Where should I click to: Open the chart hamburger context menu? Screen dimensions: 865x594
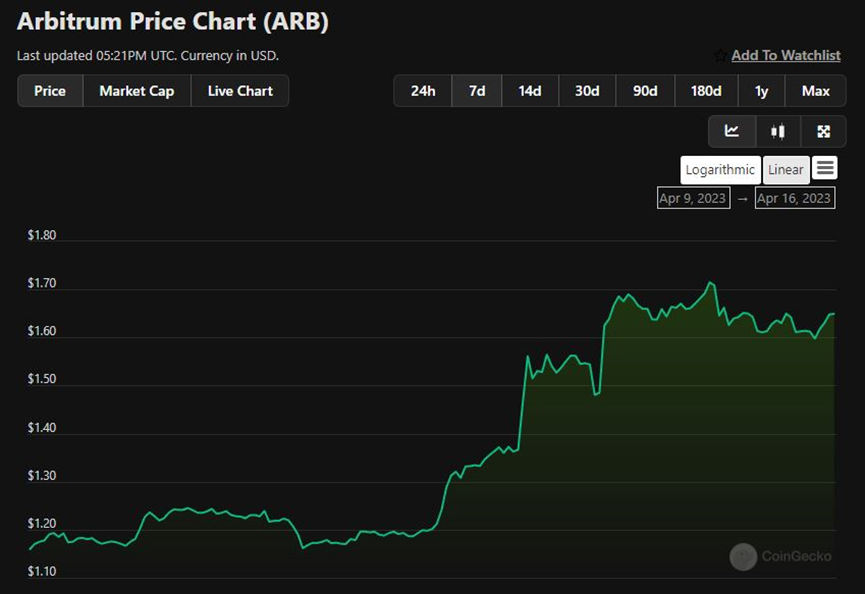pos(825,168)
